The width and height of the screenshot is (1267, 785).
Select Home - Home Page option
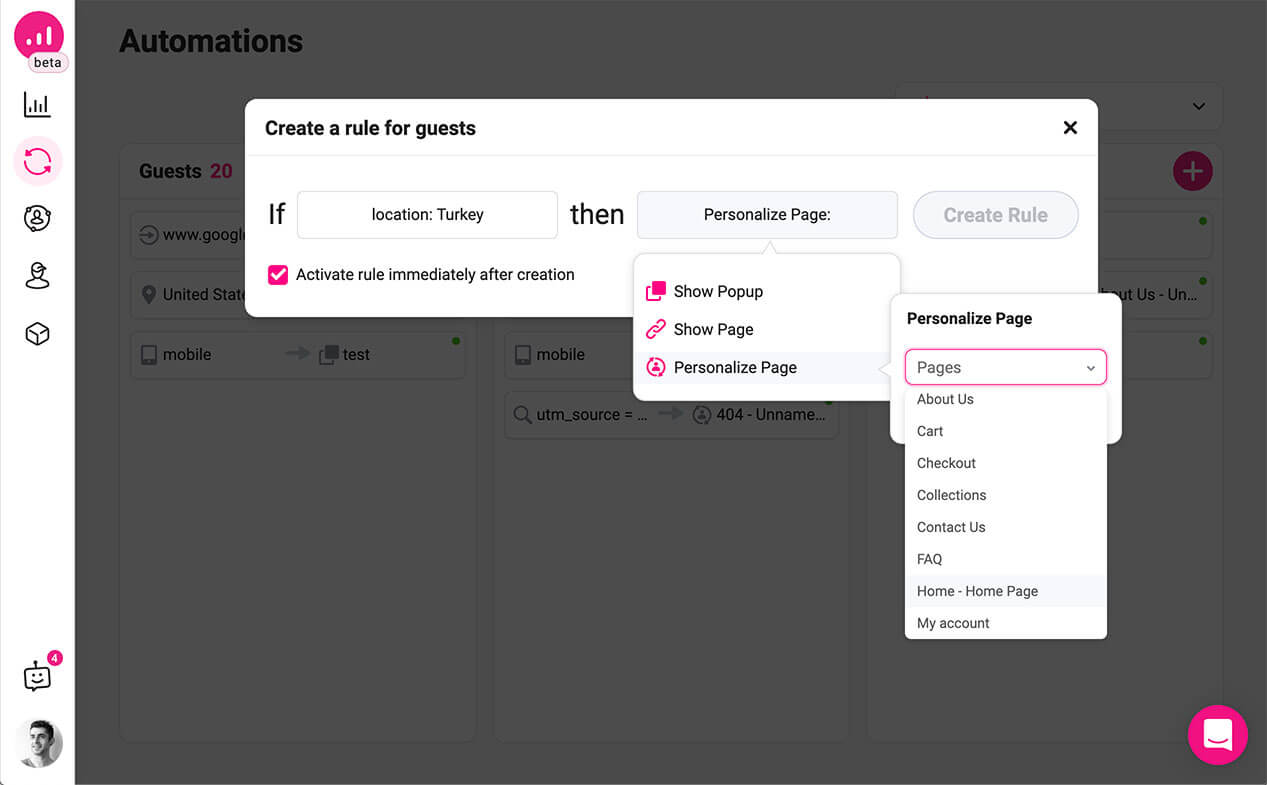[x=1006, y=591]
